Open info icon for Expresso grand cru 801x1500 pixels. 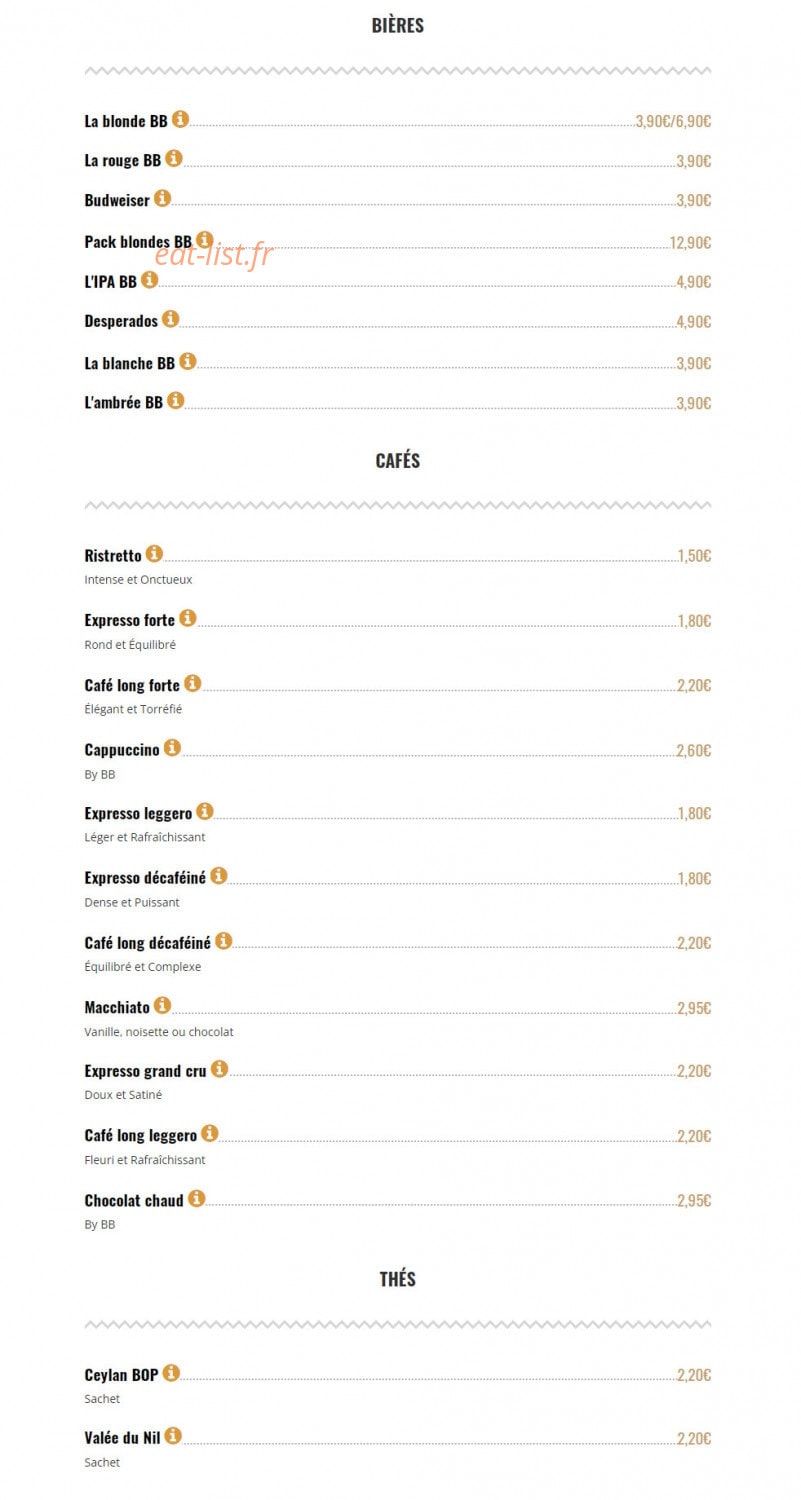coord(219,1069)
